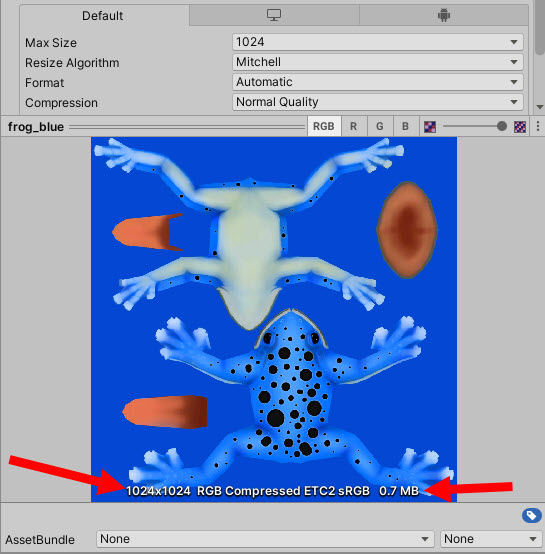Show only the G channel
Screen dimensions: 545x554
[380, 126]
